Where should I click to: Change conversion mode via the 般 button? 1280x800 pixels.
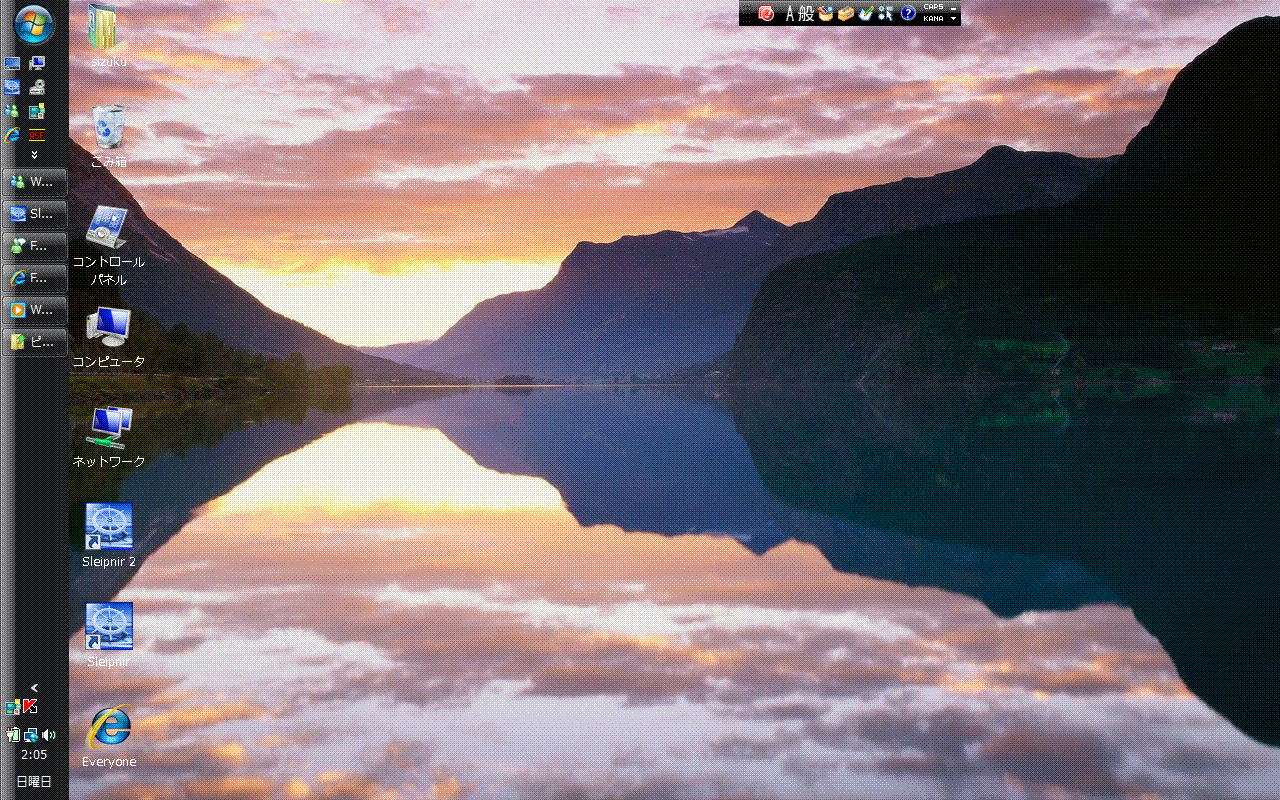coord(806,14)
